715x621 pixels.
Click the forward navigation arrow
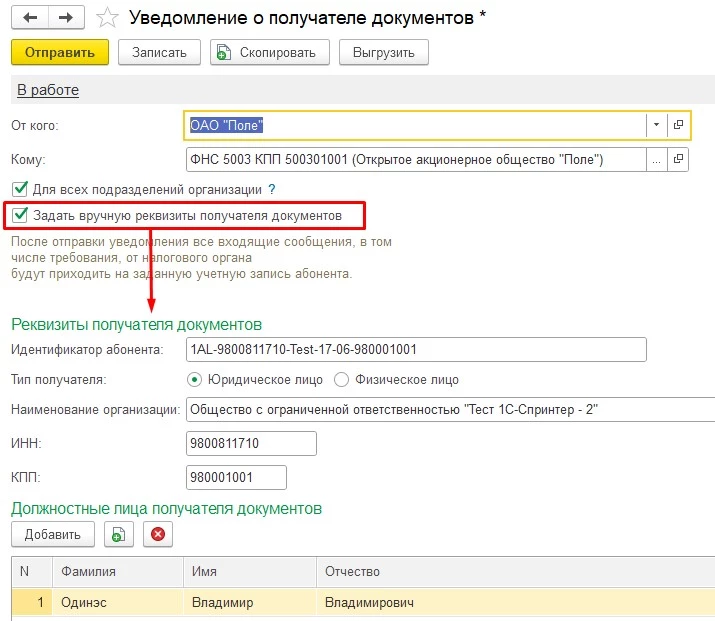pos(65,18)
